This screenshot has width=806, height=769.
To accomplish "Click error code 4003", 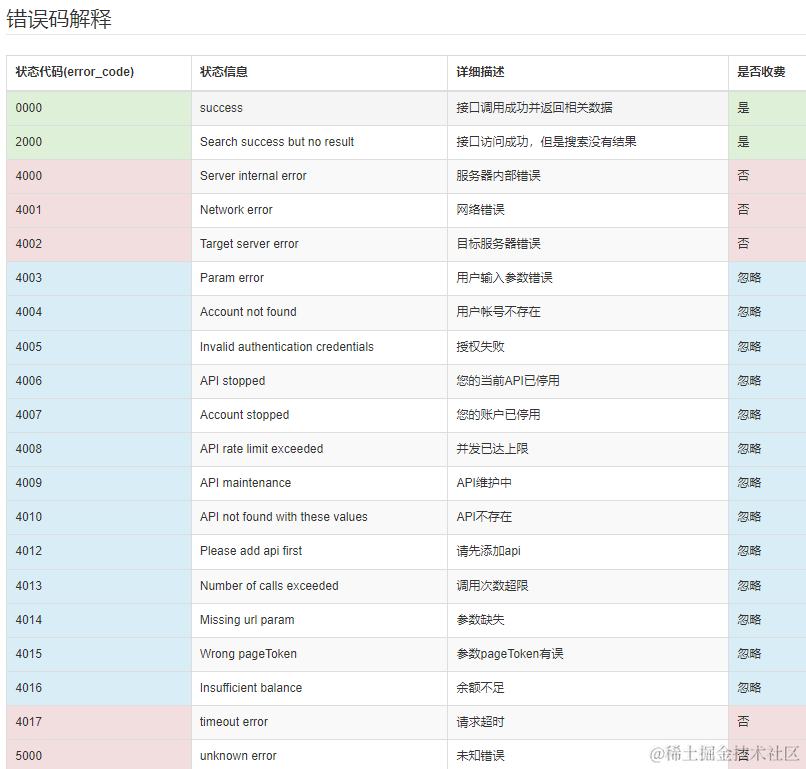I will [x=29, y=278].
